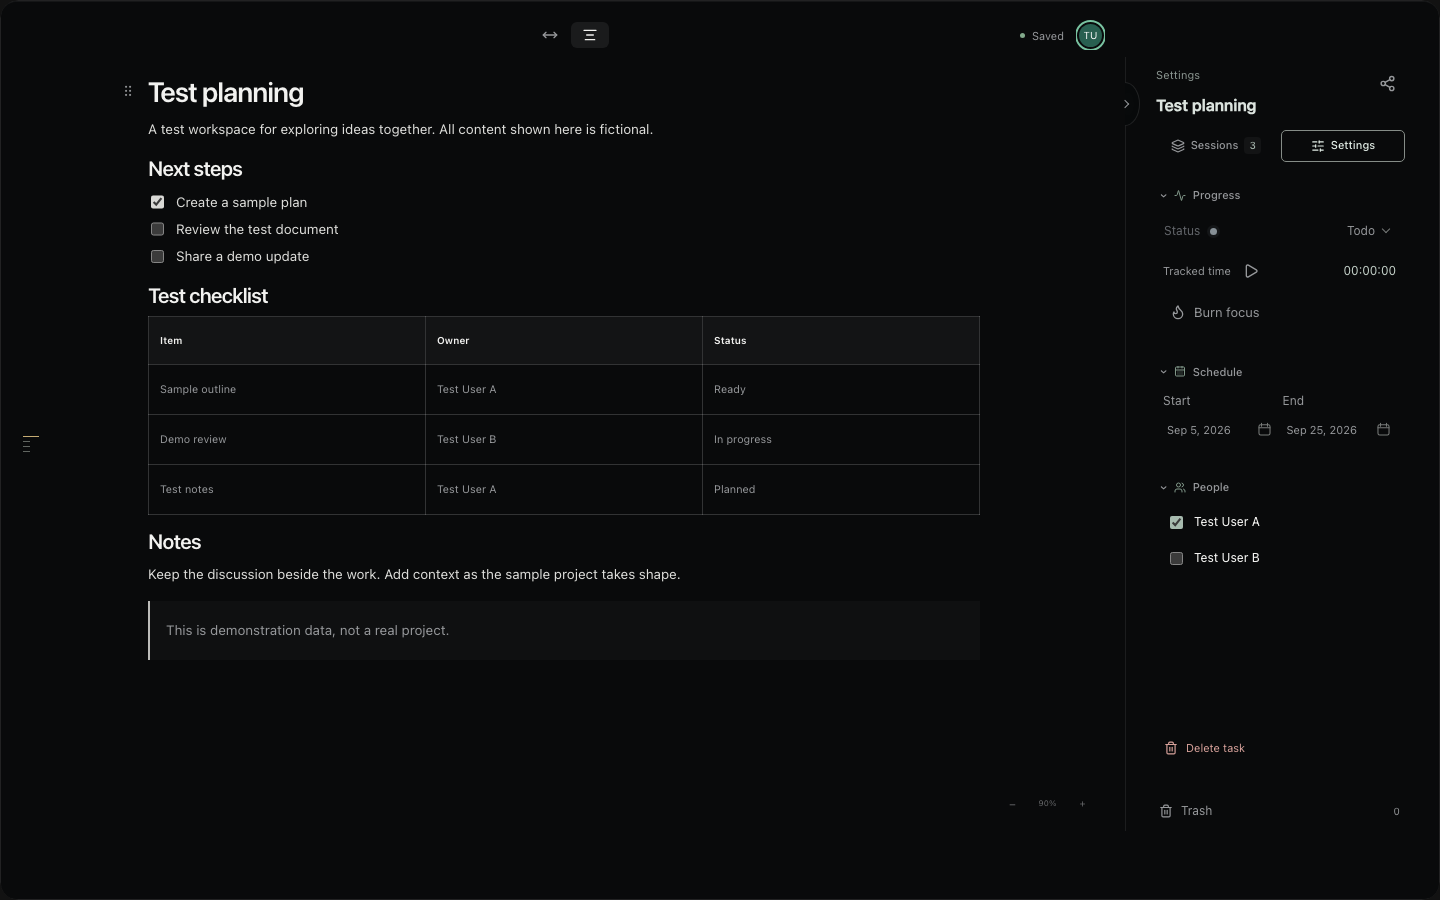Click the Test User B owner cell
The height and width of the screenshot is (900, 1440).
click(564, 440)
